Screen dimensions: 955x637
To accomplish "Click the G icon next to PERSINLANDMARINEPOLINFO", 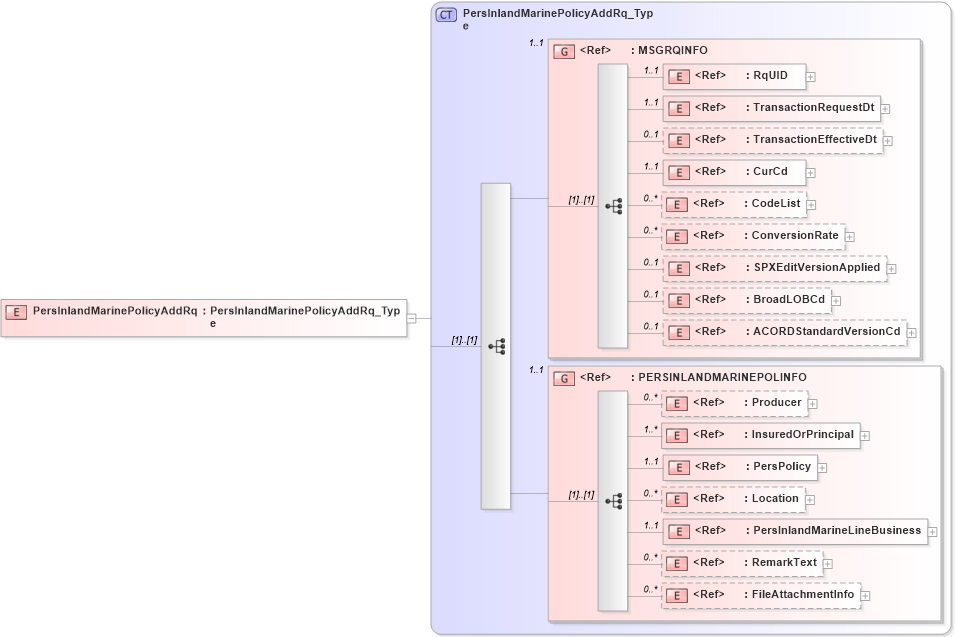I will (x=563, y=377).
